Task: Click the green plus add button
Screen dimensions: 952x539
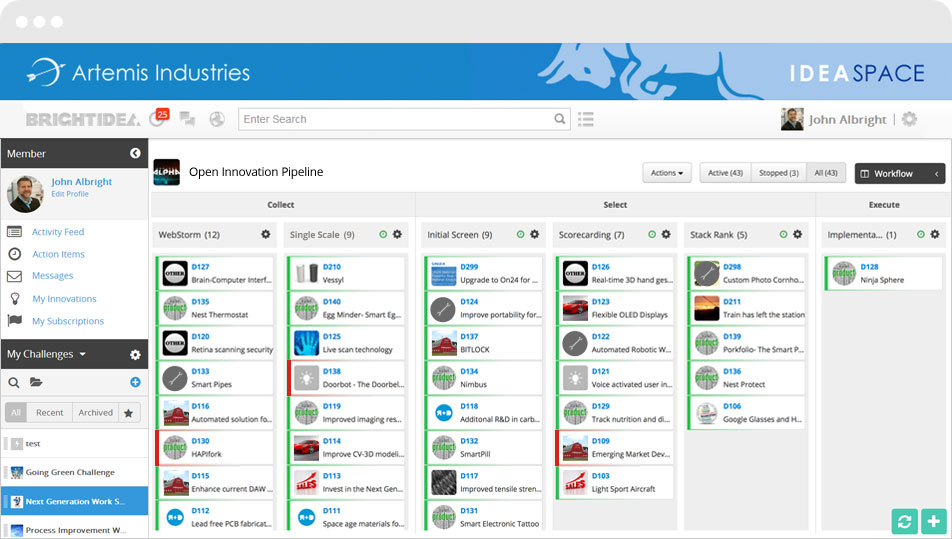Action: 933,521
